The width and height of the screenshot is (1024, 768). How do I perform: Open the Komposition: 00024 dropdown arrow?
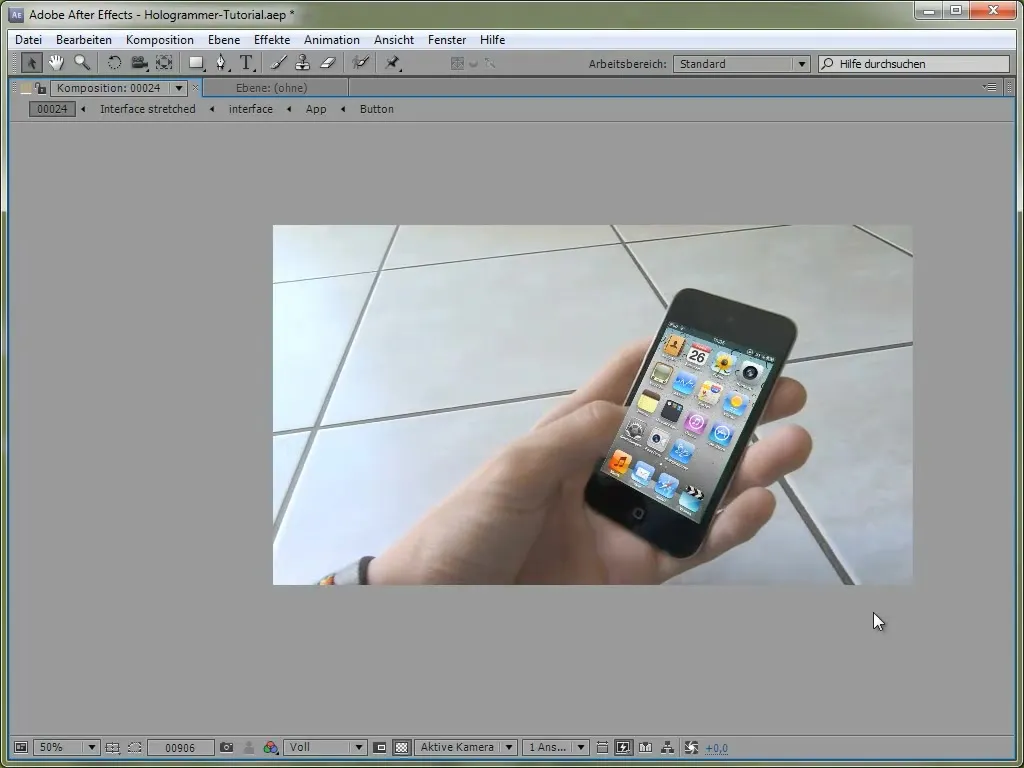coord(178,88)
